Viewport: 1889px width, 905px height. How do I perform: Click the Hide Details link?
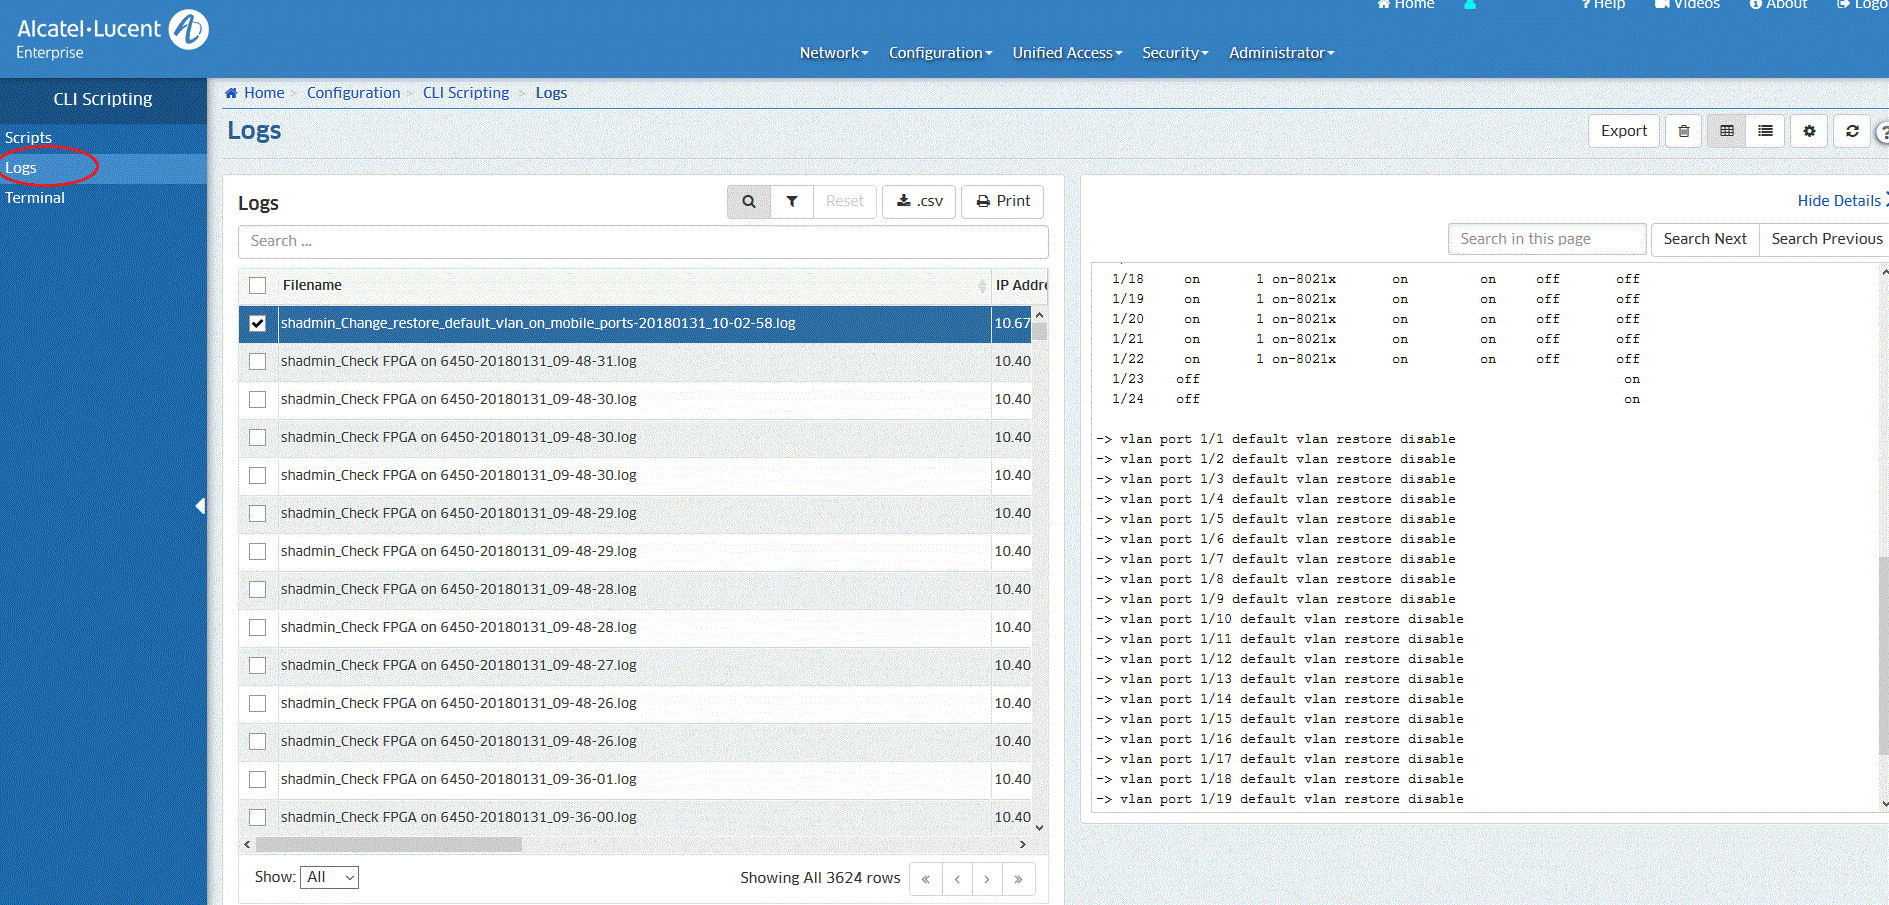pos(1838,201)
